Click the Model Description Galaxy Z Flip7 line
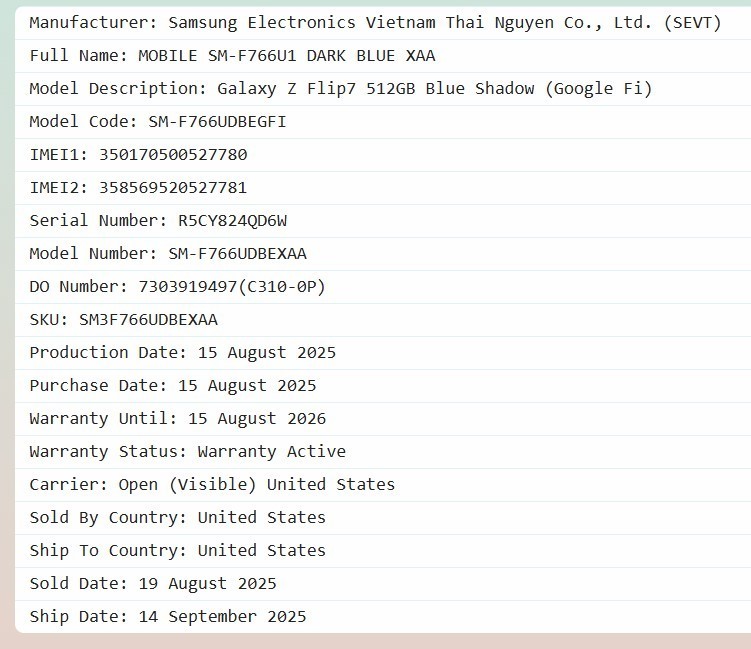The width and height of the screenshot is (751, 649). [340, 89]
